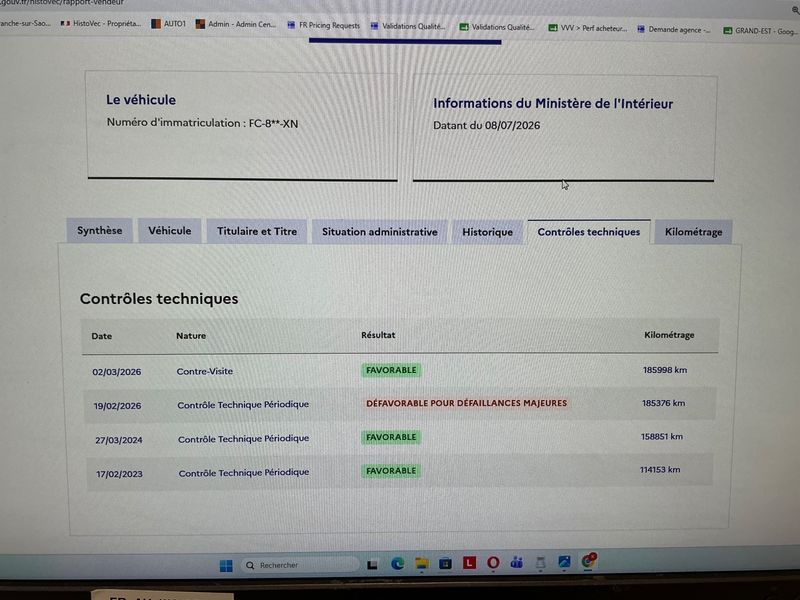Open File Explorer from the taskbar

[x=421, y=563]
